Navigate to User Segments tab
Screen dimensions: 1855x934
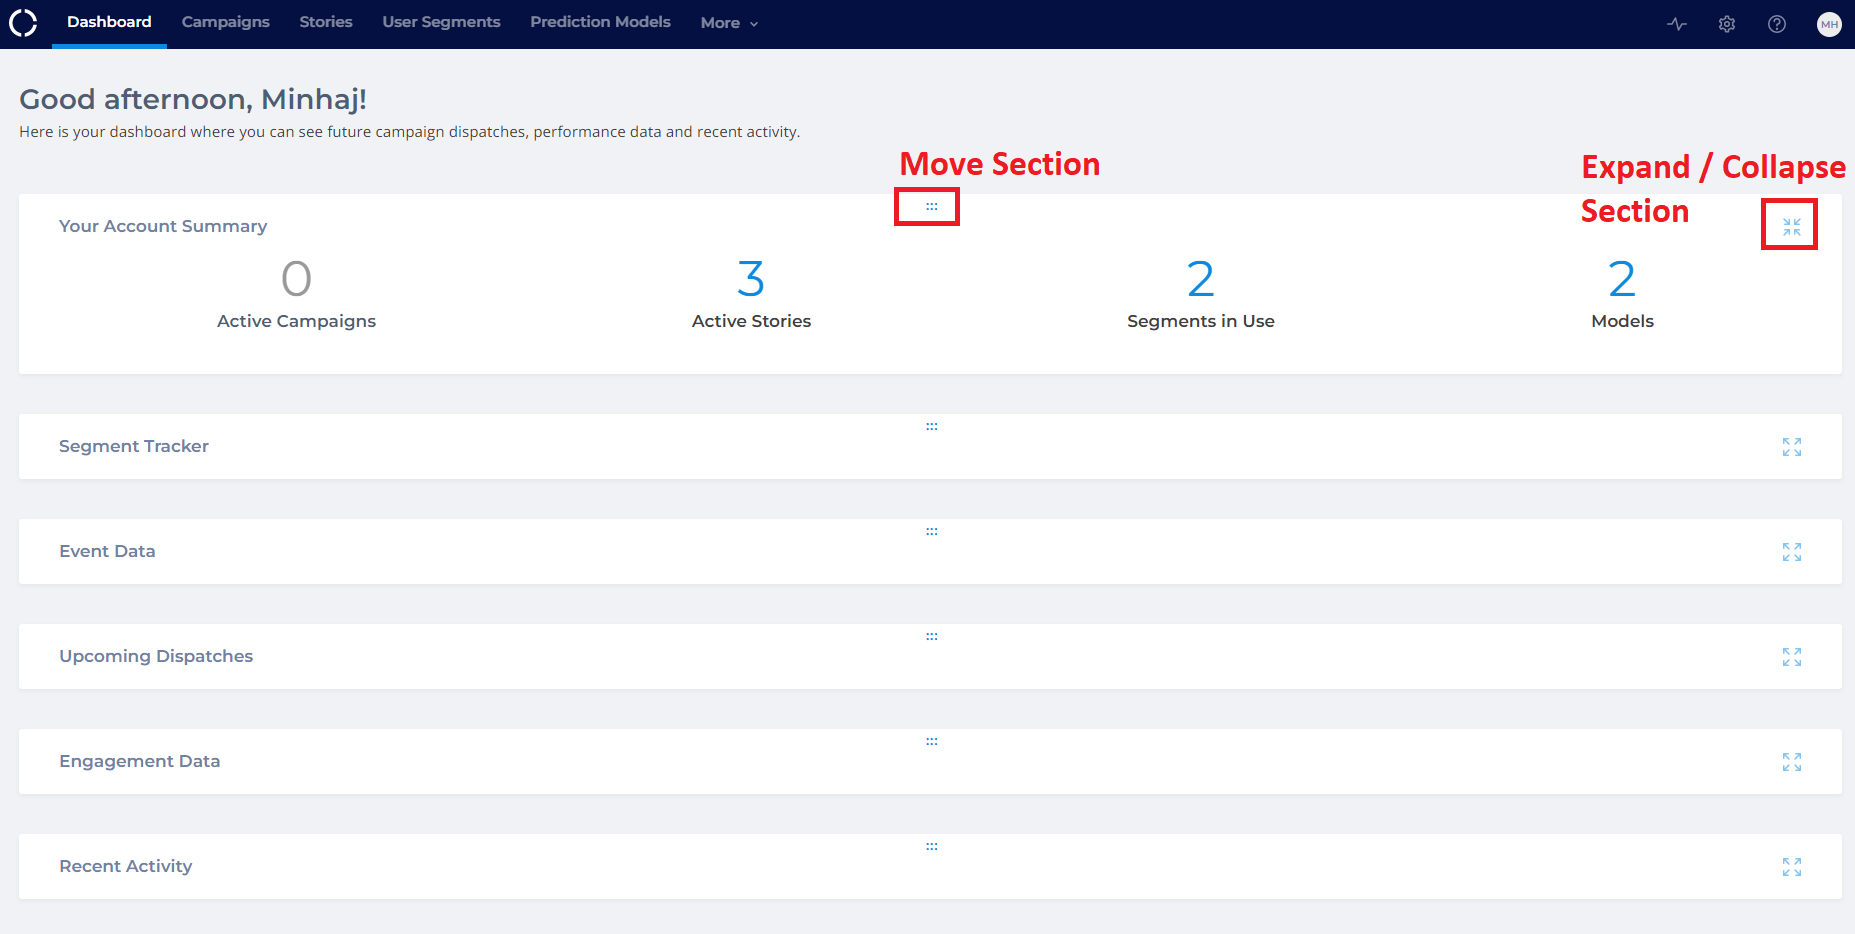tap(441, 22)
